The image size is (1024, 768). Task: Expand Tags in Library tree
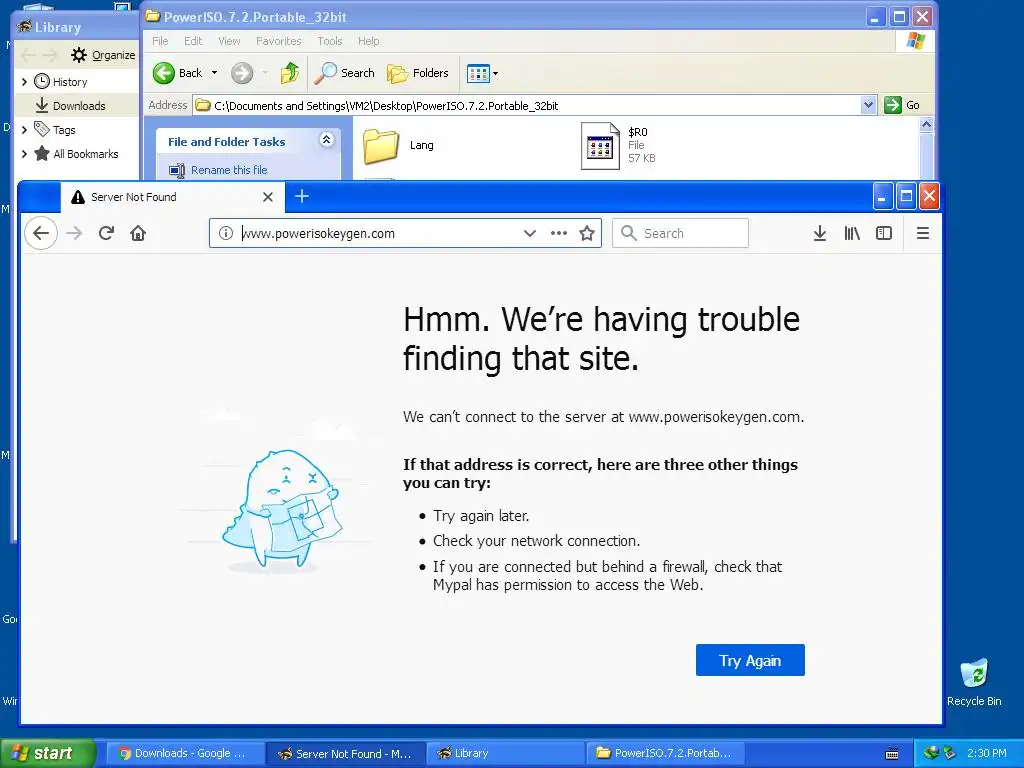(25, 130)
